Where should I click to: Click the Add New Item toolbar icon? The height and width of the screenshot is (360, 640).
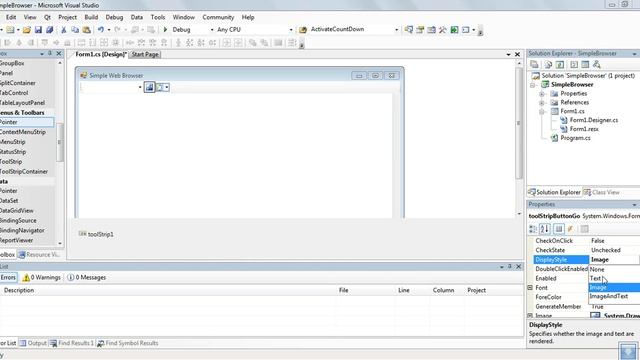pyautogui.click(x=10, y=30)
